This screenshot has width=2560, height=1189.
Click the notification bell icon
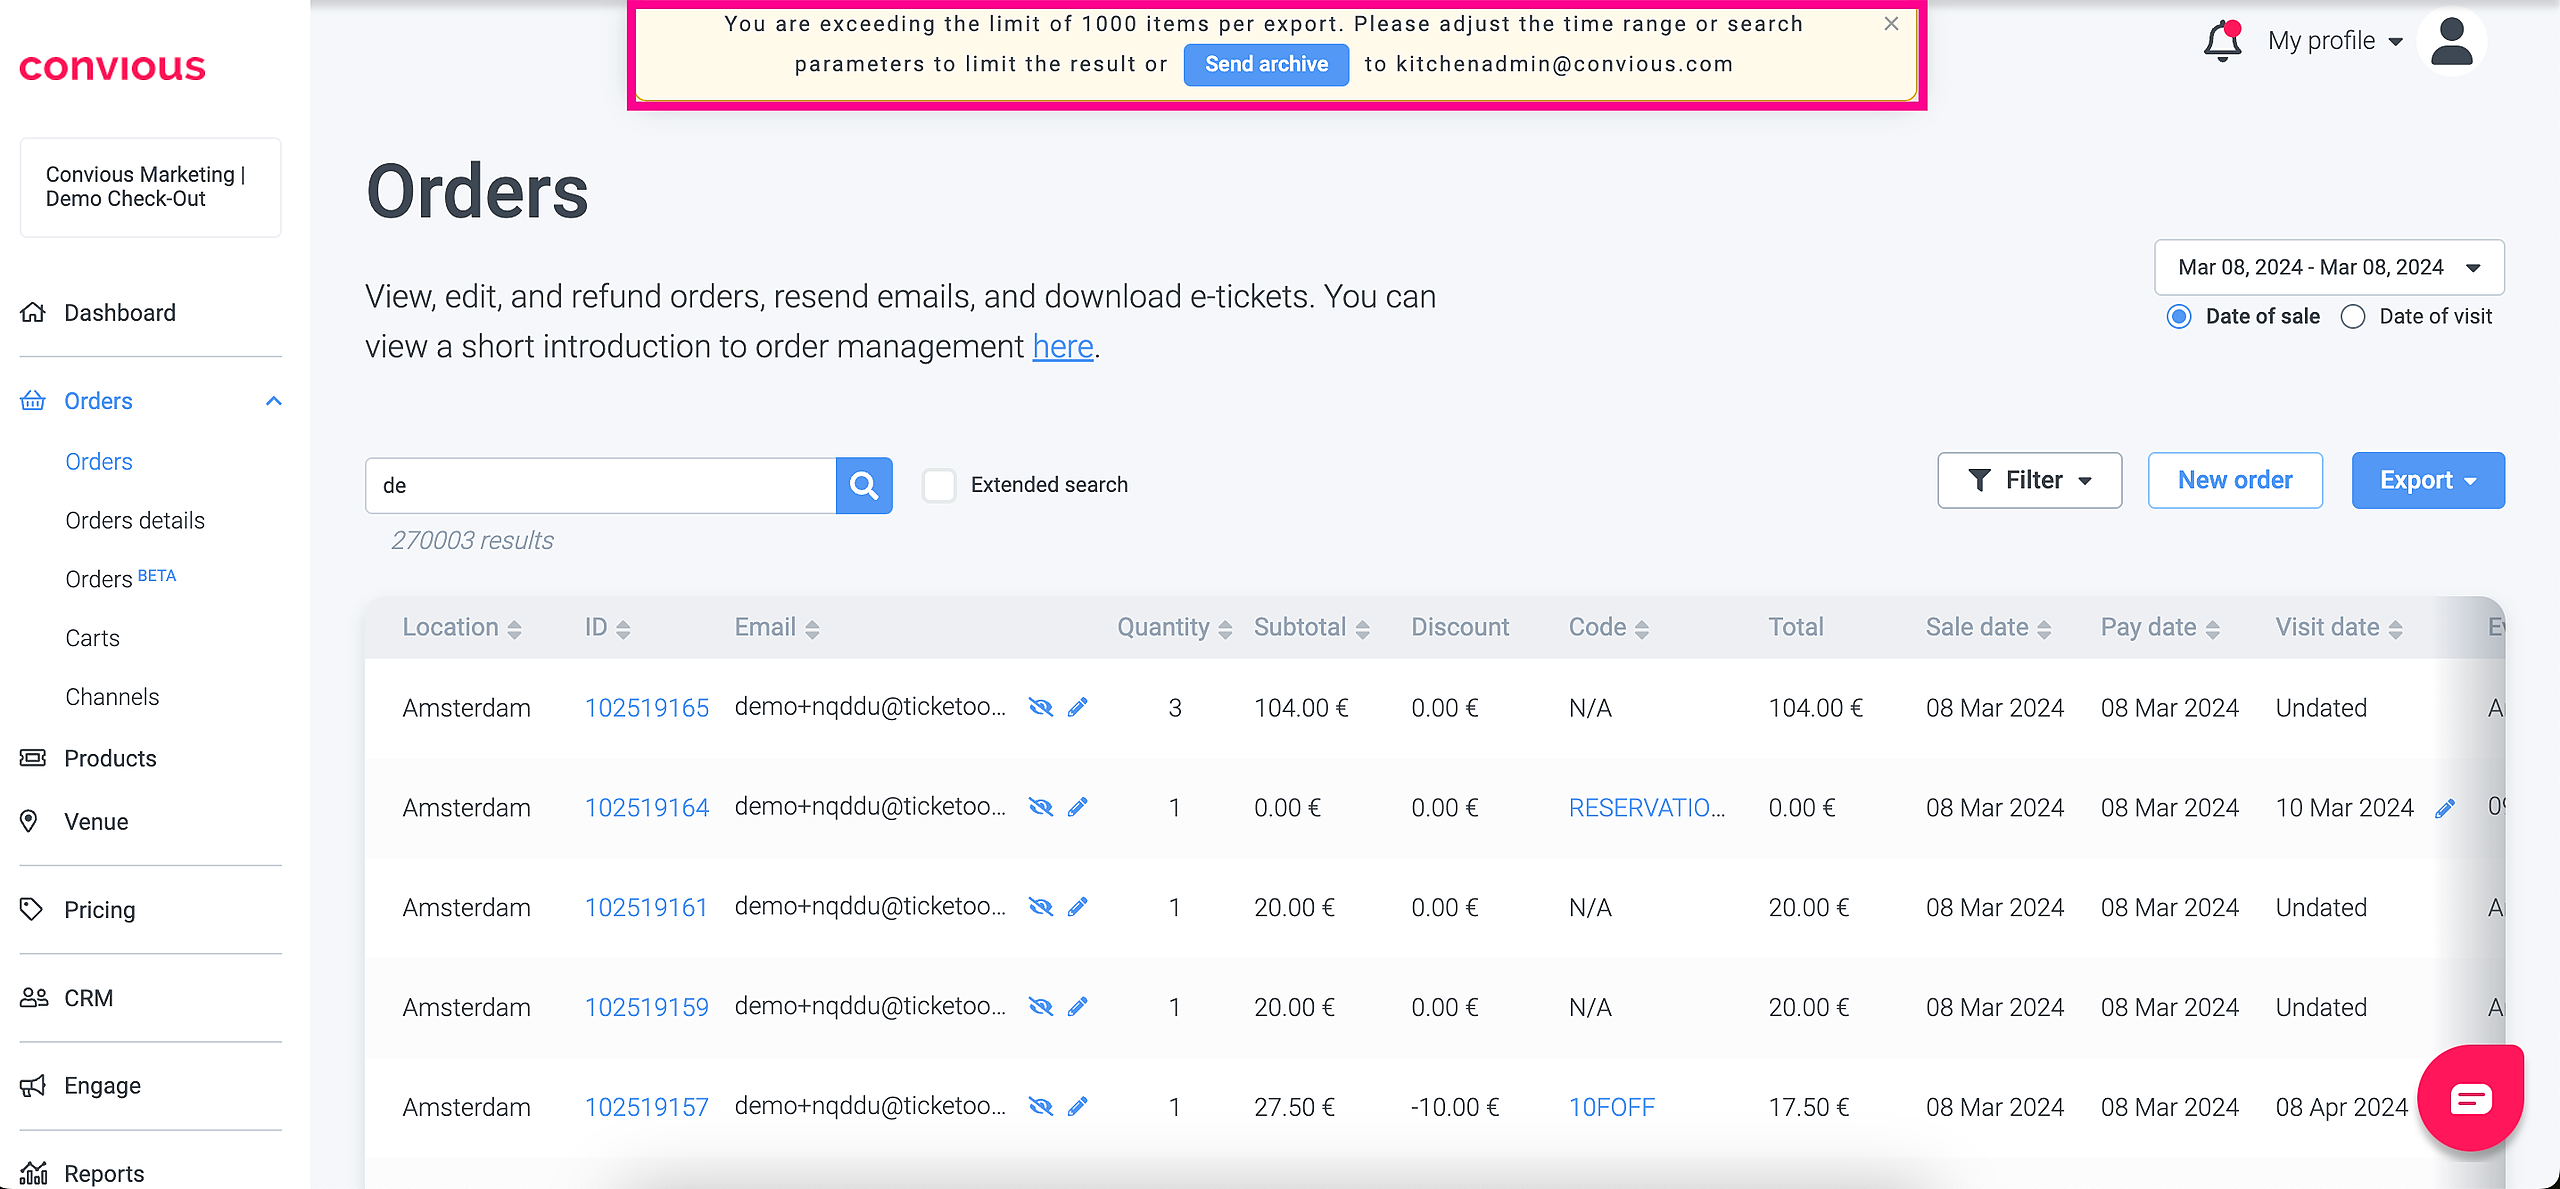point(2221,41)
